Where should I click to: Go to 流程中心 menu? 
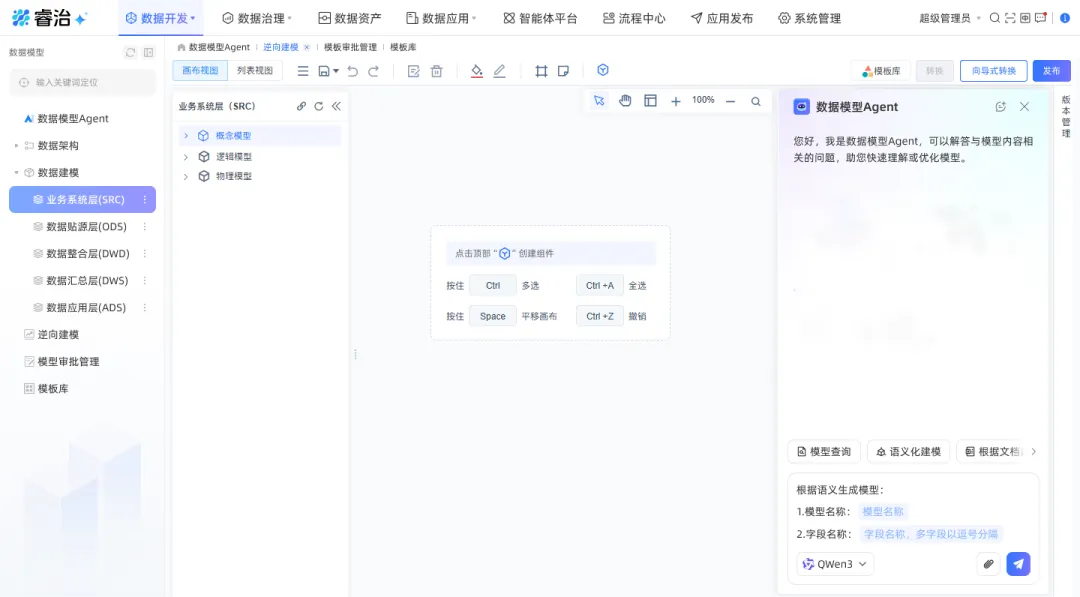click(634, 19)
